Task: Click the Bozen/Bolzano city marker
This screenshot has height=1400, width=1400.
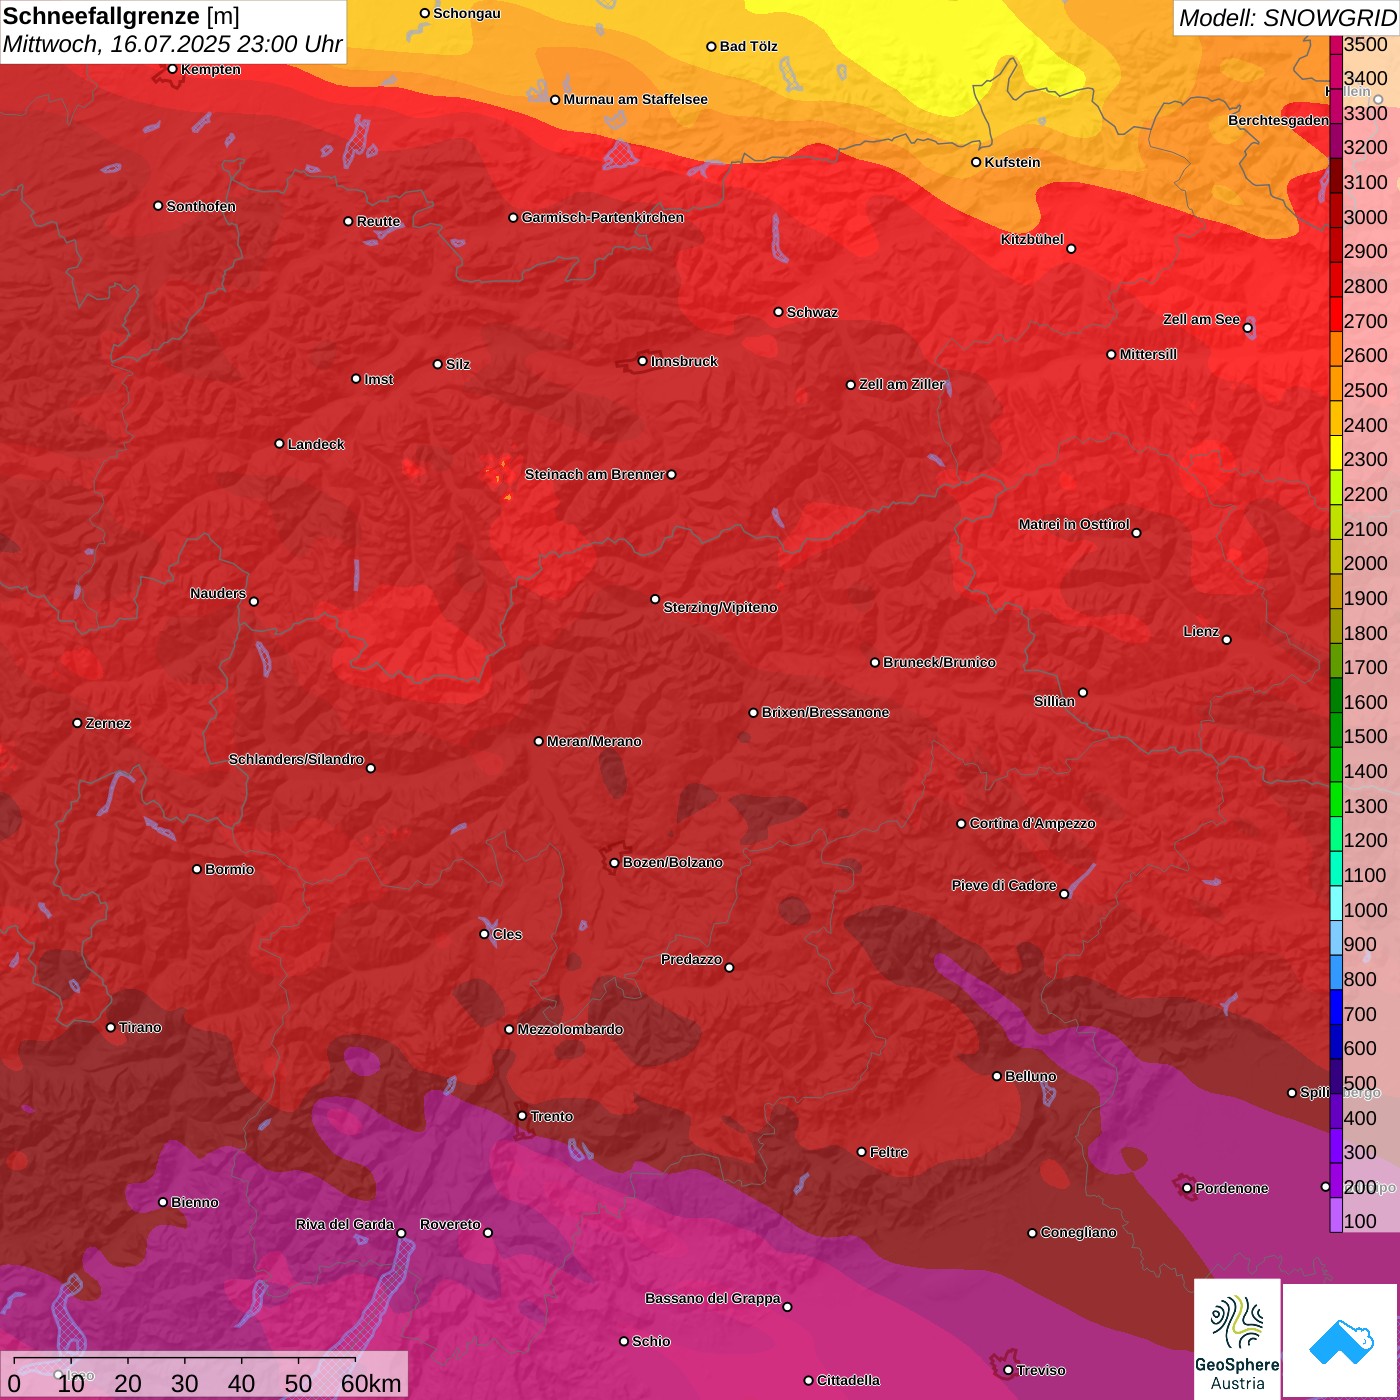Action: click(x=615, y=862)
